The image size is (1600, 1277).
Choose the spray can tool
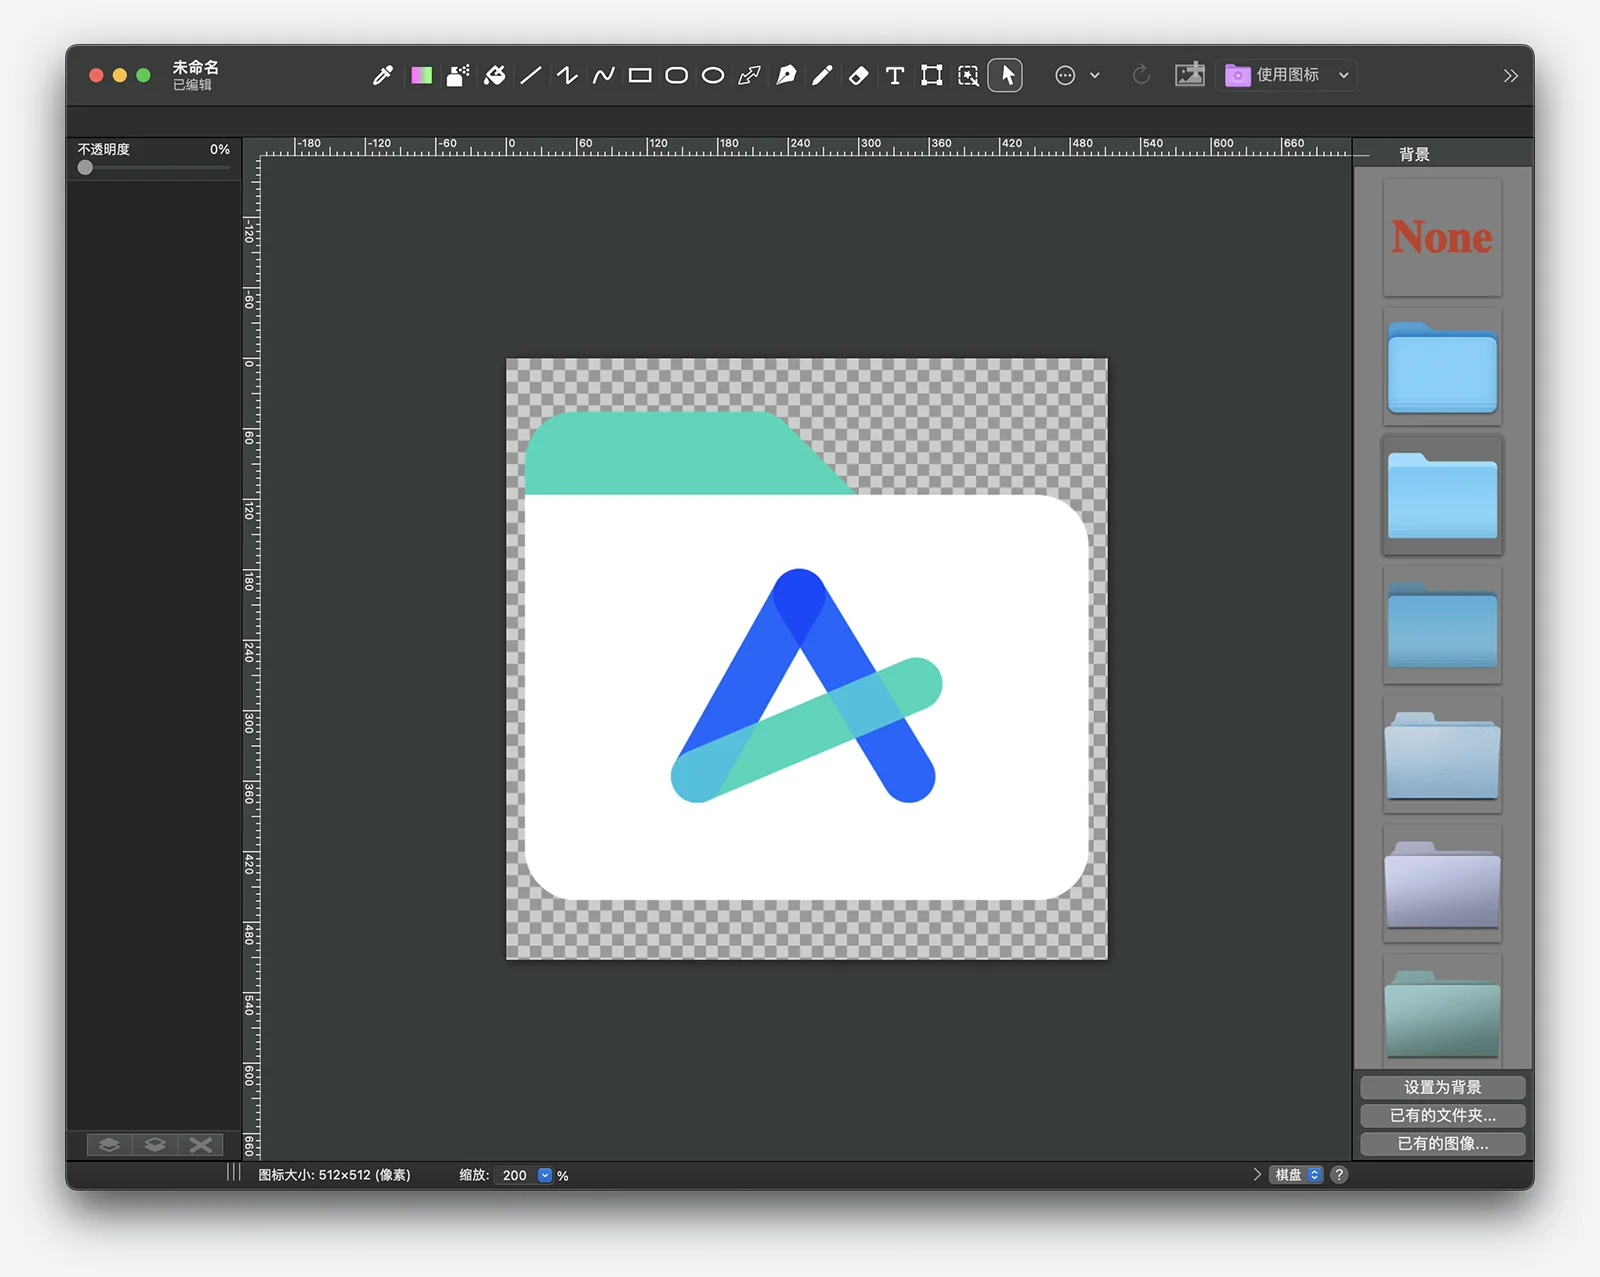458,75
